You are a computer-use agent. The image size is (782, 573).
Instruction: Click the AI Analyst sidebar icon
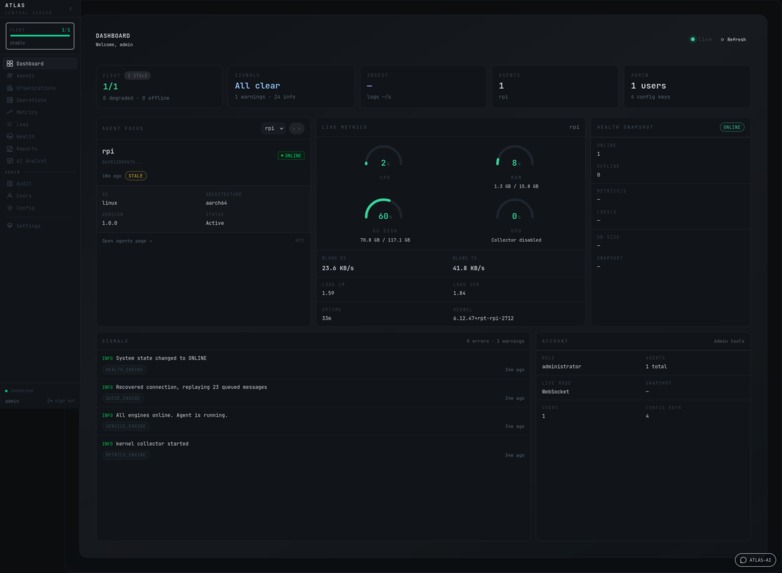coord(9,161)
